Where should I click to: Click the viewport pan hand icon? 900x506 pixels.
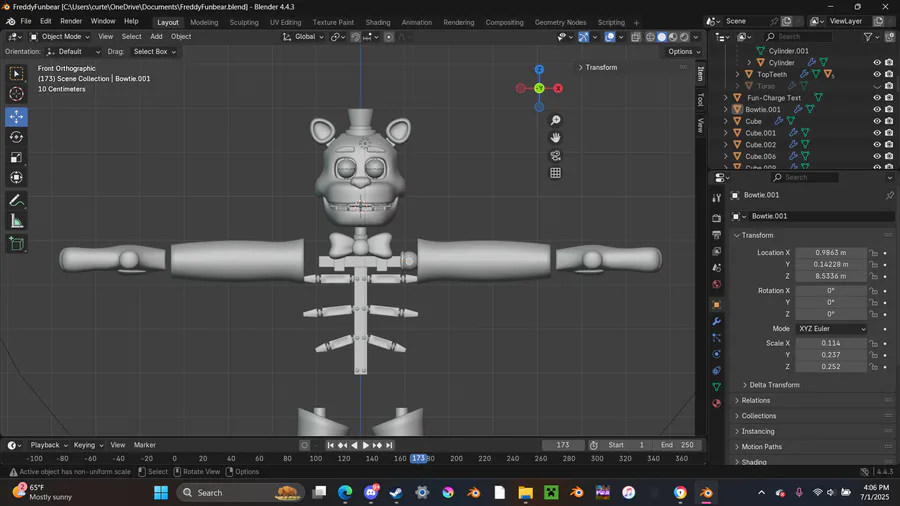tap(555, 138)
